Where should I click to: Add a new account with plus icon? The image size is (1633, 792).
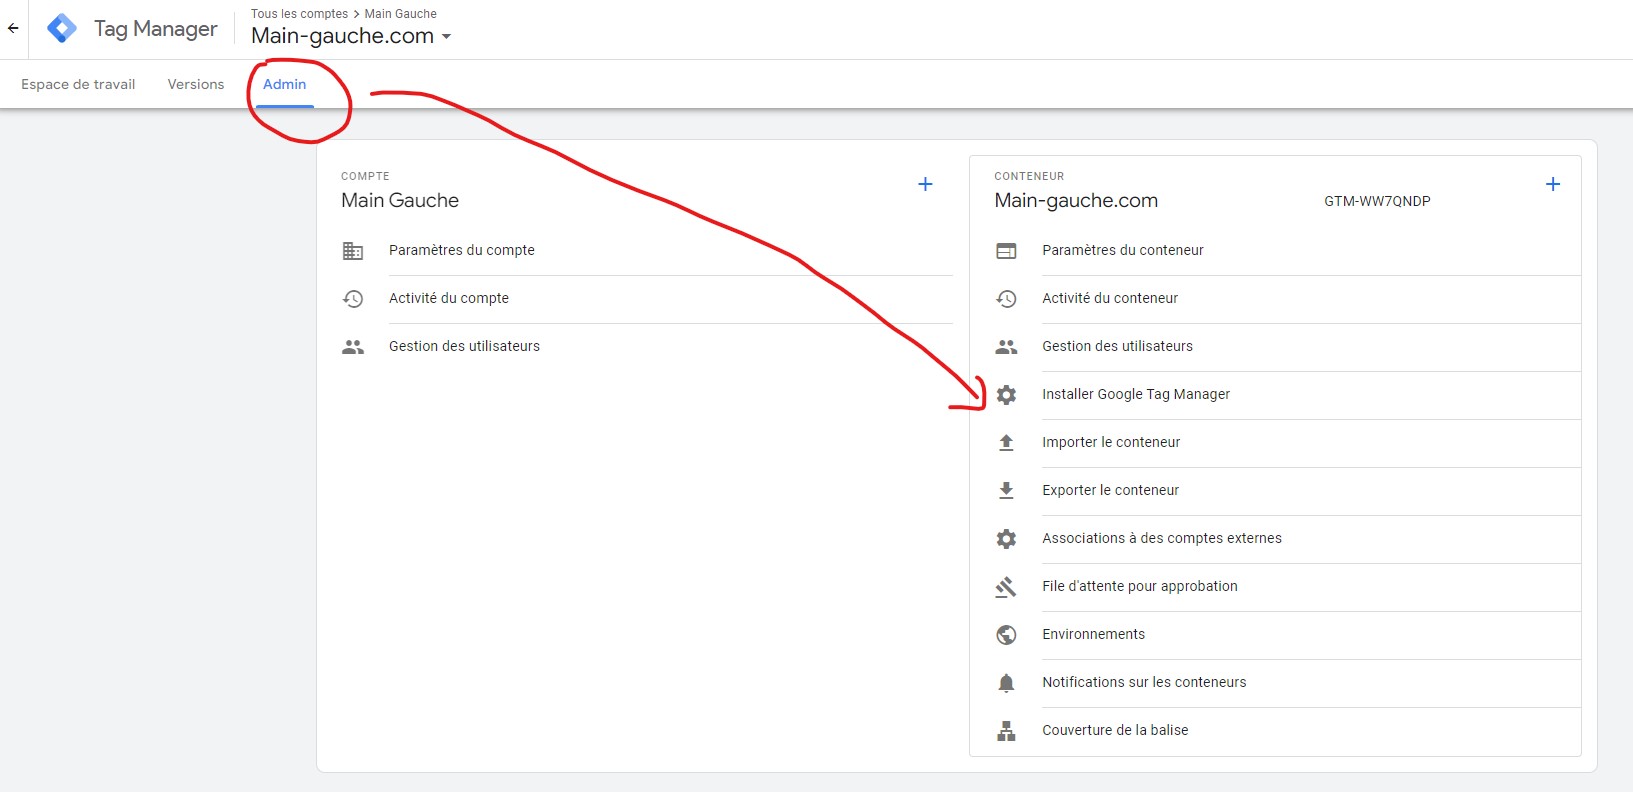[x=925, y=184]
